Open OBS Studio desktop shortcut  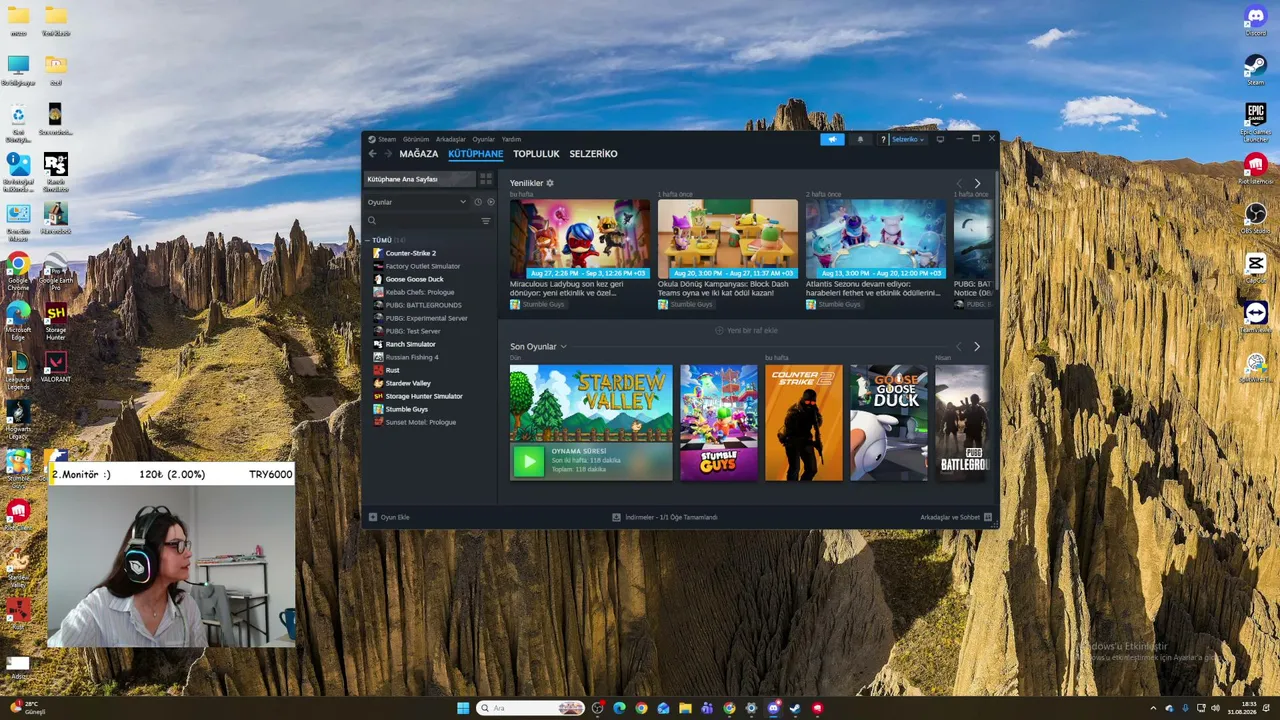click(1256, 219)
